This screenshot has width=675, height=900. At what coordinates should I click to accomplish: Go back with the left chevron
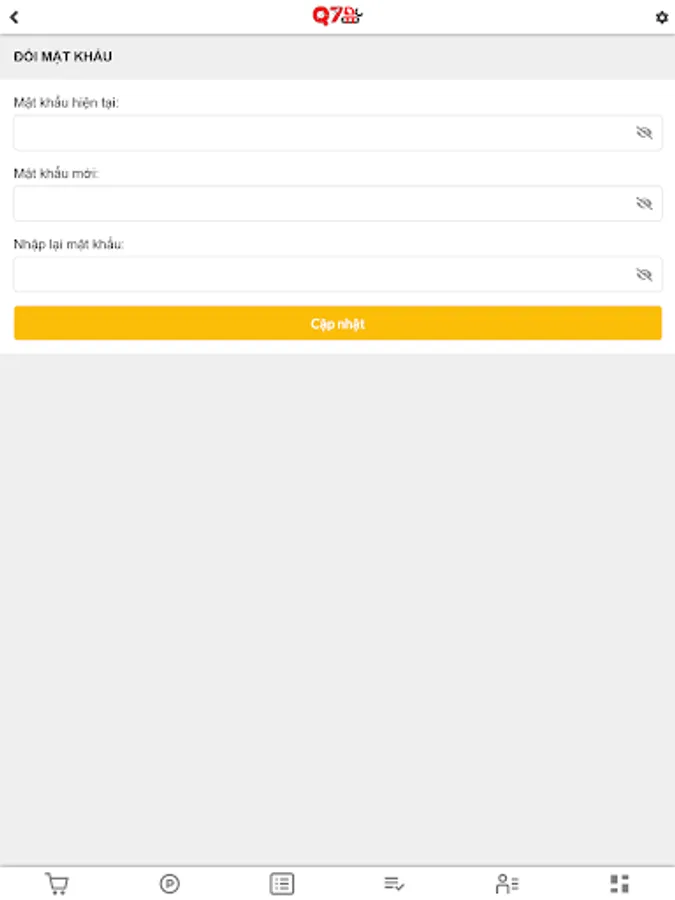tap(14, 17)
